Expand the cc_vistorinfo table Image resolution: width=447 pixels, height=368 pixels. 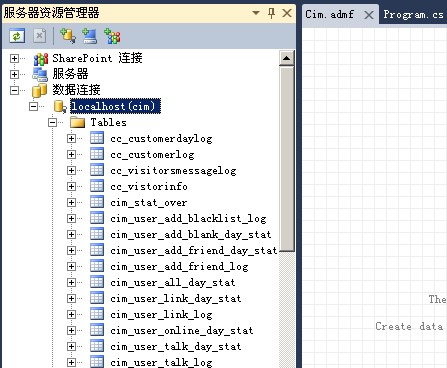[x=71, y=186]
